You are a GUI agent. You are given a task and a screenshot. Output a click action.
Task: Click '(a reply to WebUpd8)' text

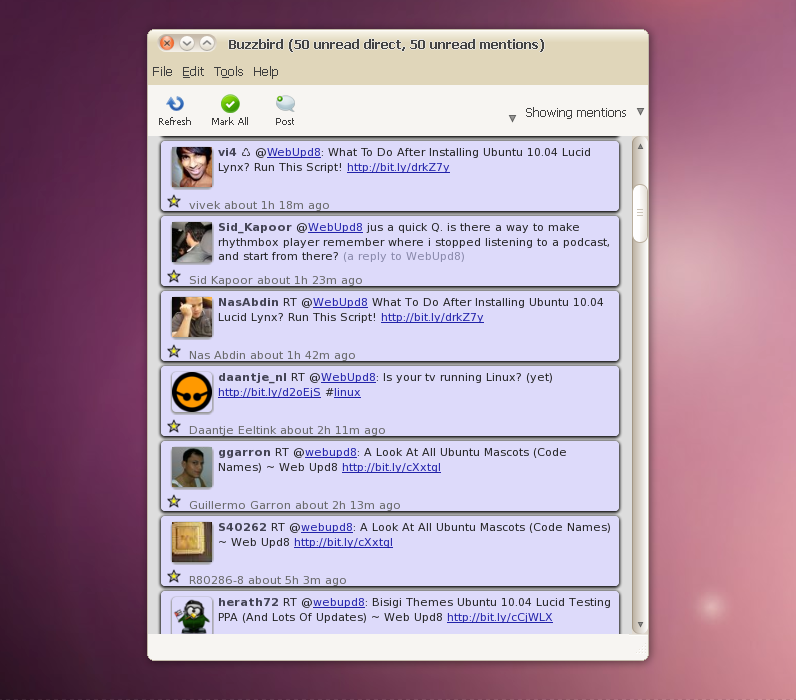pos(404,256)
